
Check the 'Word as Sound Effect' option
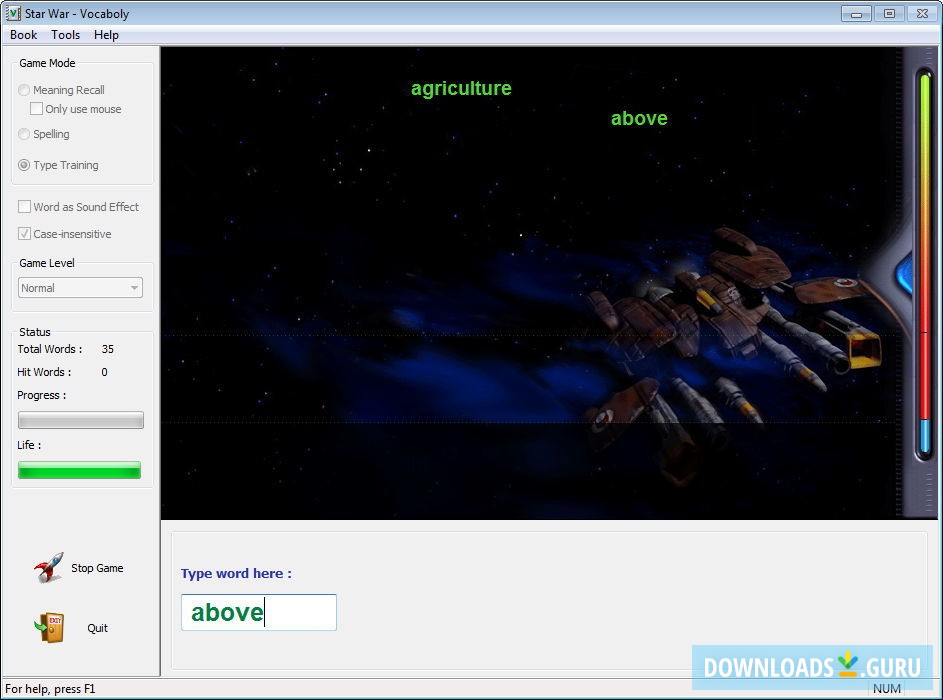[x=24, y=207]
